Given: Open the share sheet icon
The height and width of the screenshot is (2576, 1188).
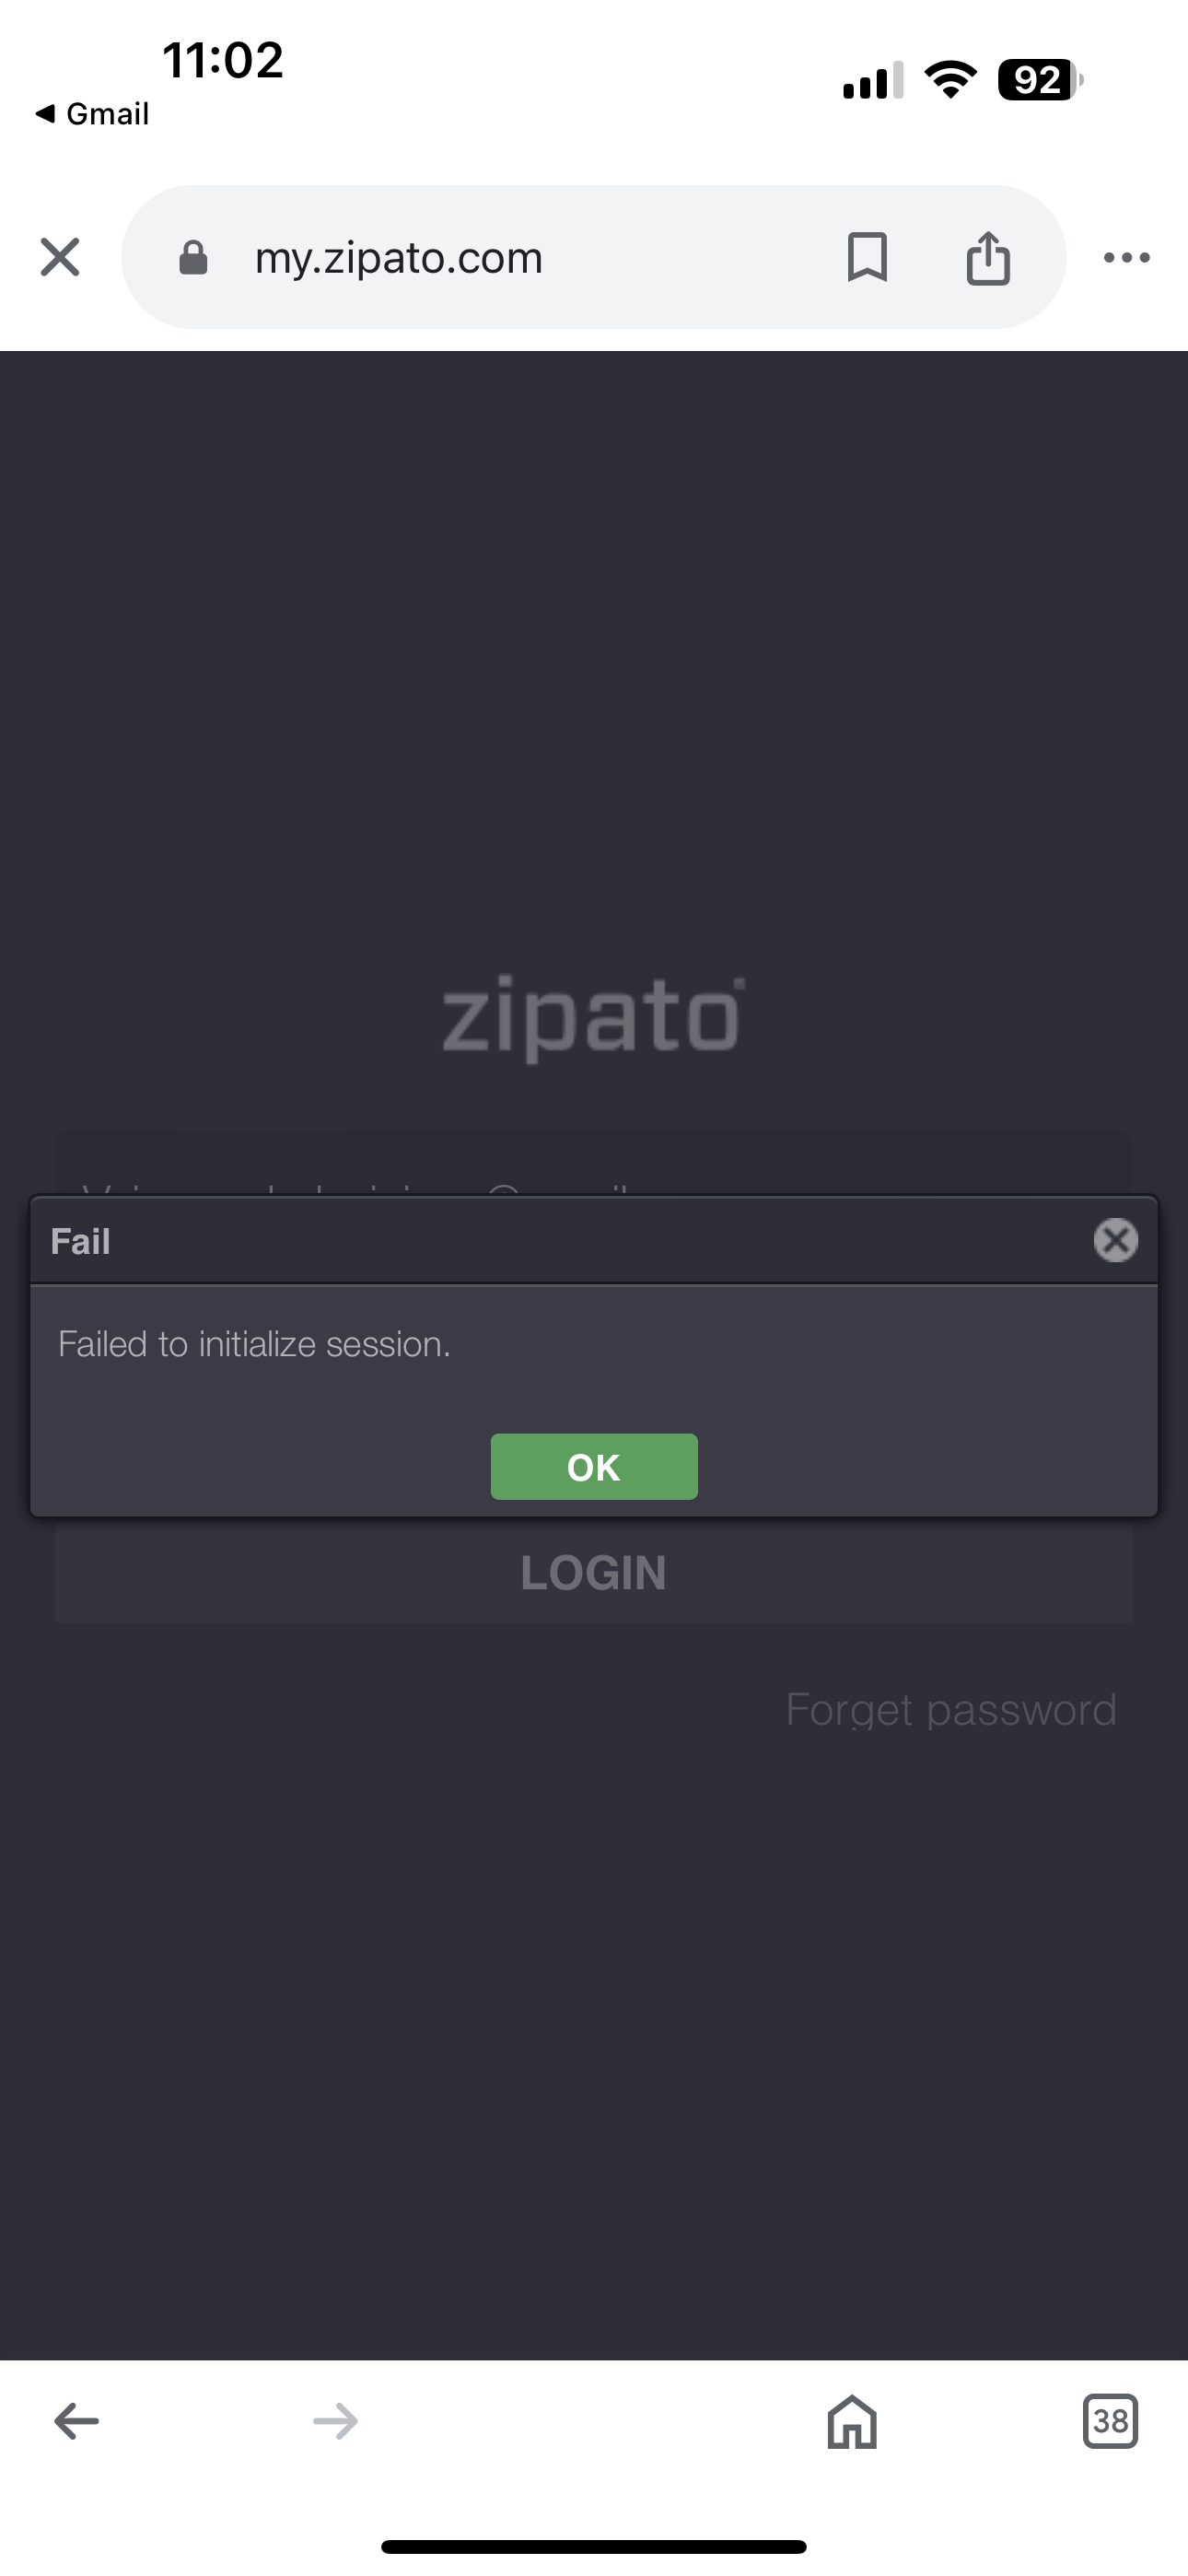Looking at the screenshot, I should tap(988, 257).
